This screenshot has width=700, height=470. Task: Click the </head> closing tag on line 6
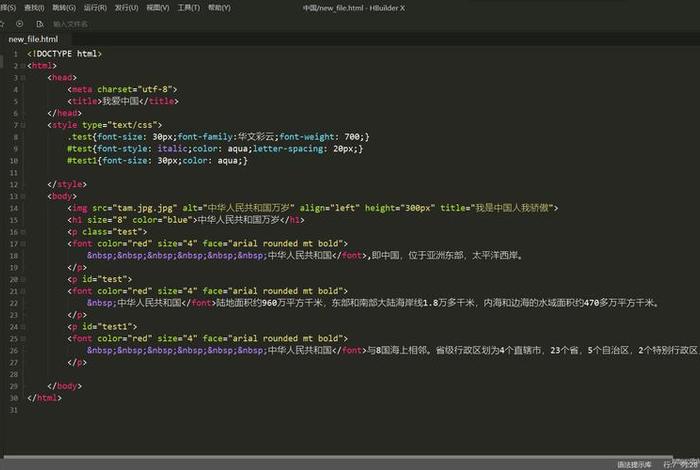click(64, 113)
